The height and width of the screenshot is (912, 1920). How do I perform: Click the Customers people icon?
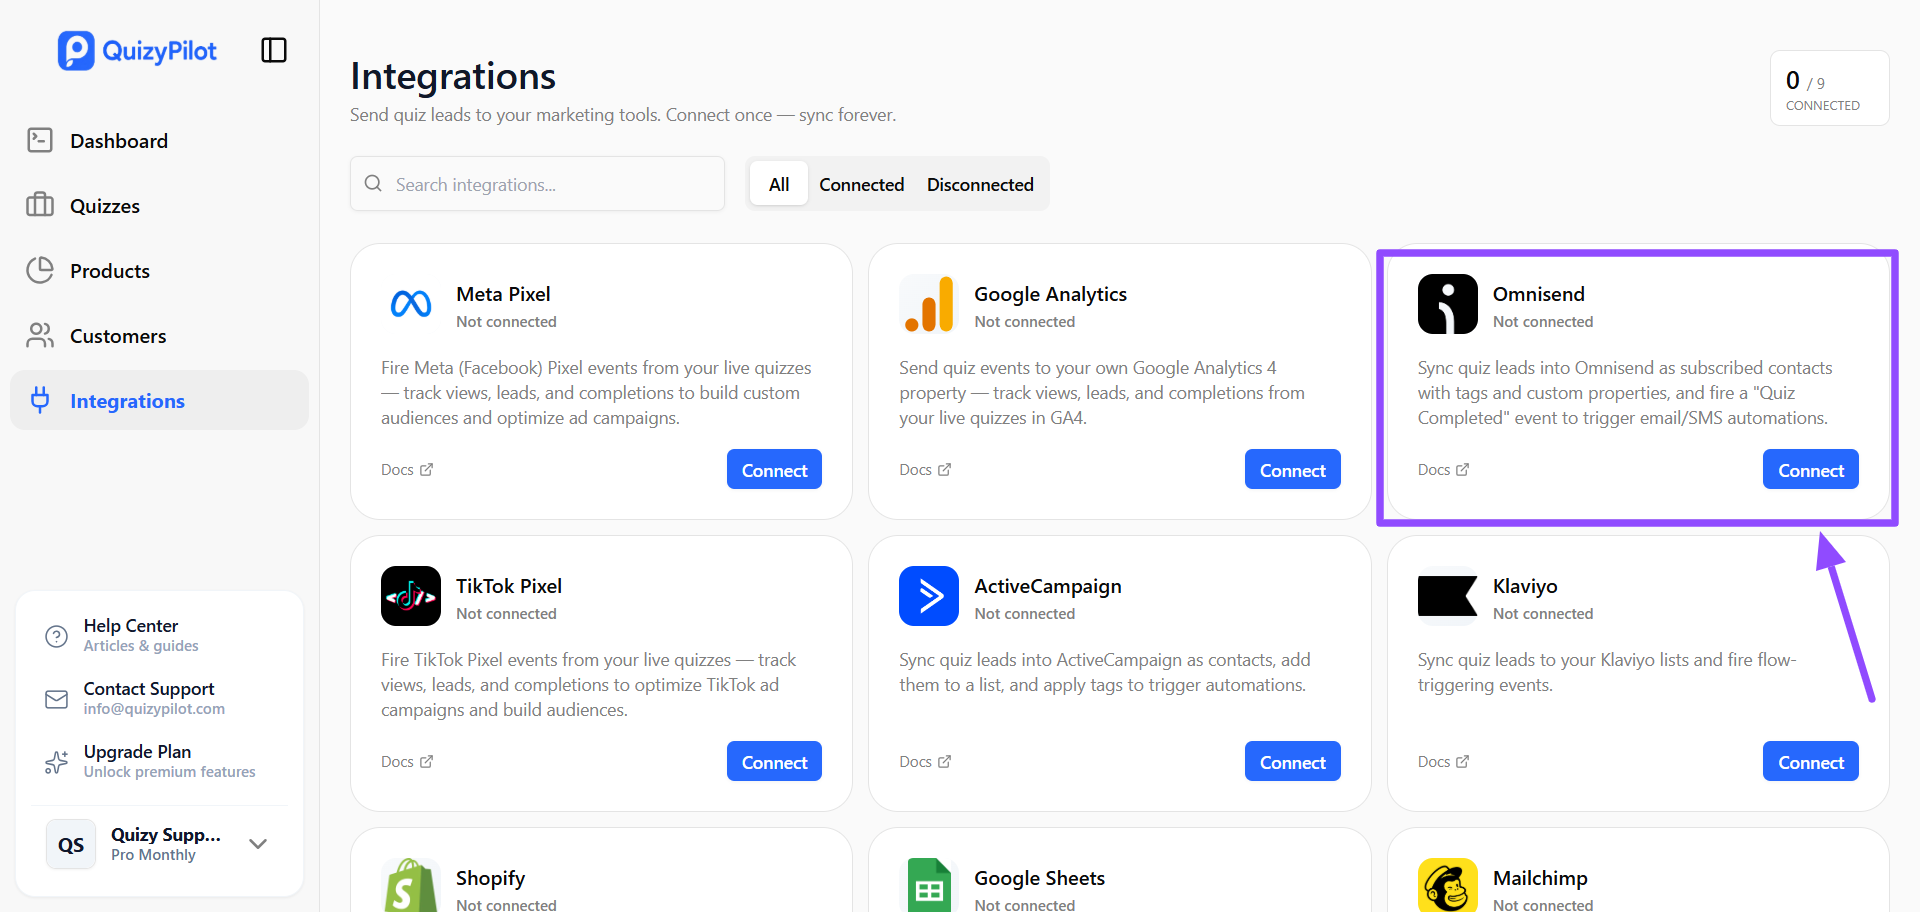(40, 335)
